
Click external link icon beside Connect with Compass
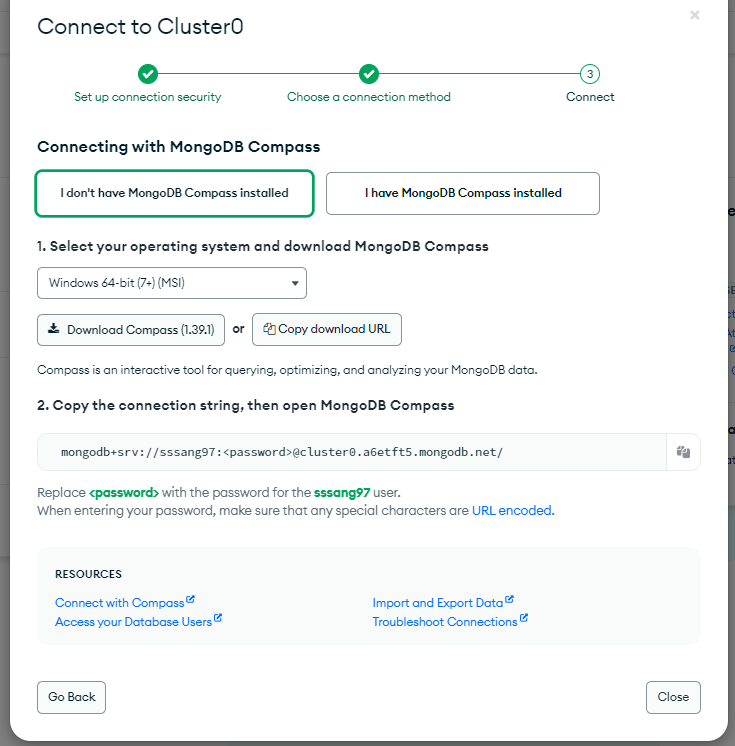coord(190,600)
